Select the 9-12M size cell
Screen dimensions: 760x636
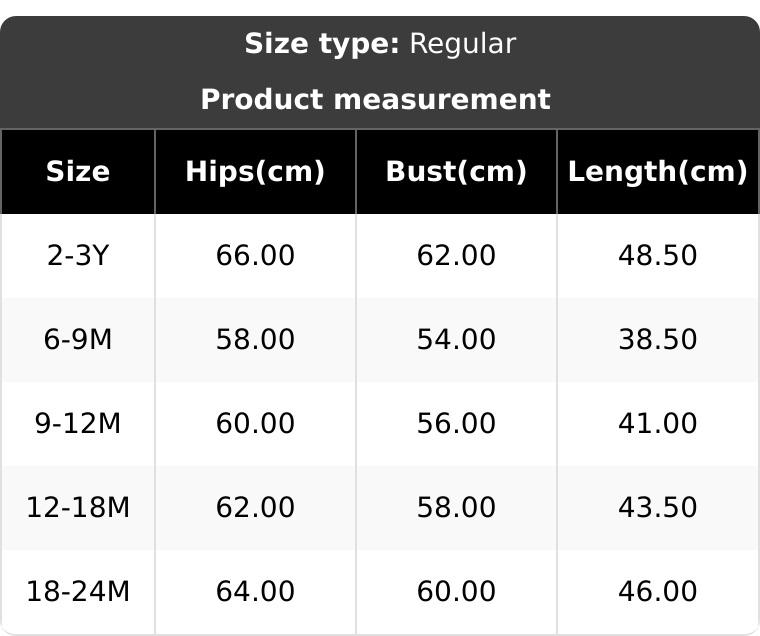point(78,424)
